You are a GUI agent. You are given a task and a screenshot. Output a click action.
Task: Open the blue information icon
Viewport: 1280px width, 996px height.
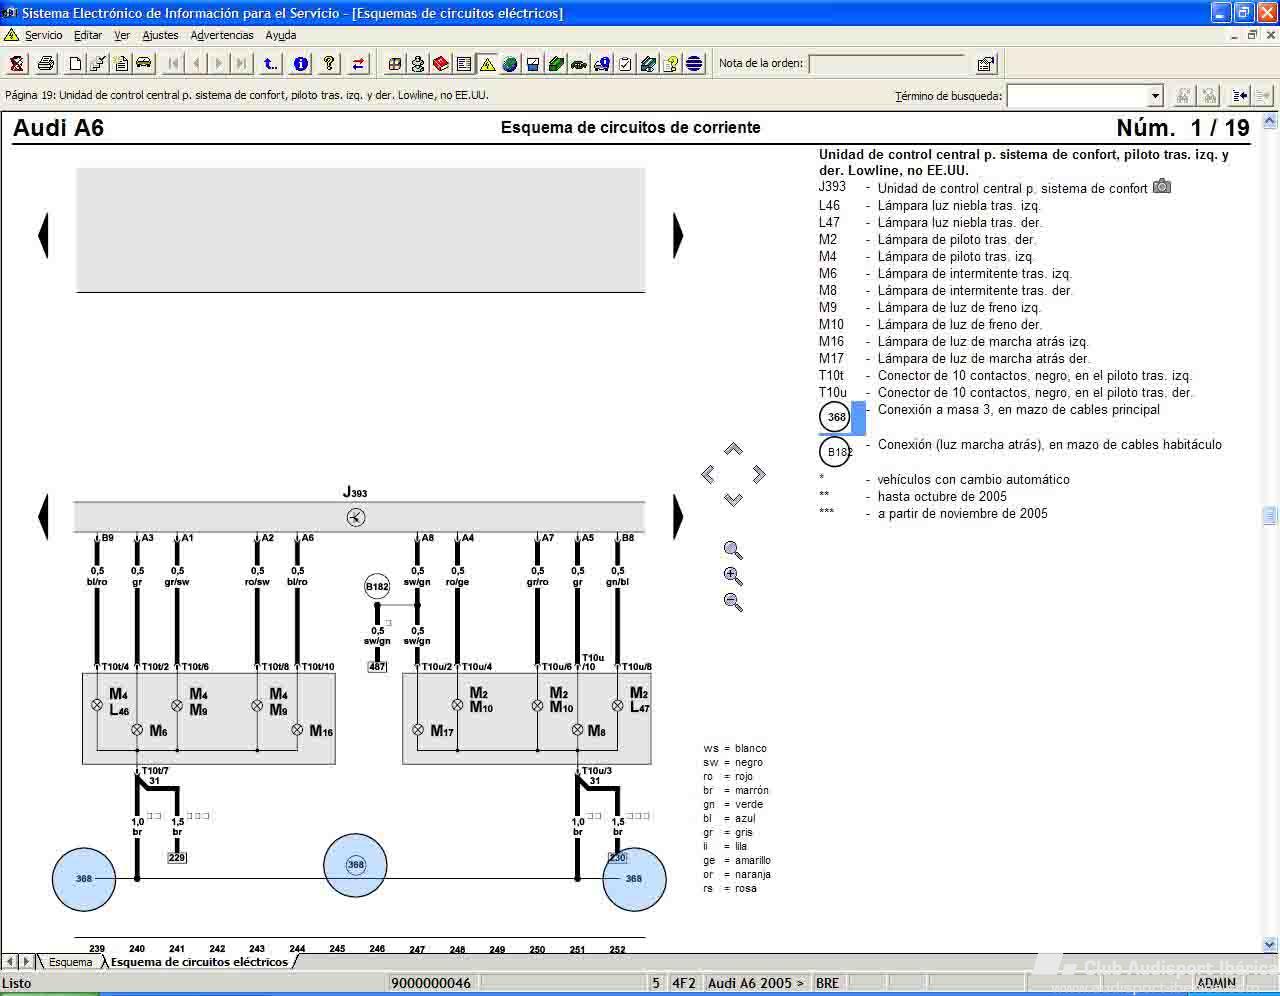click(301, 64)
